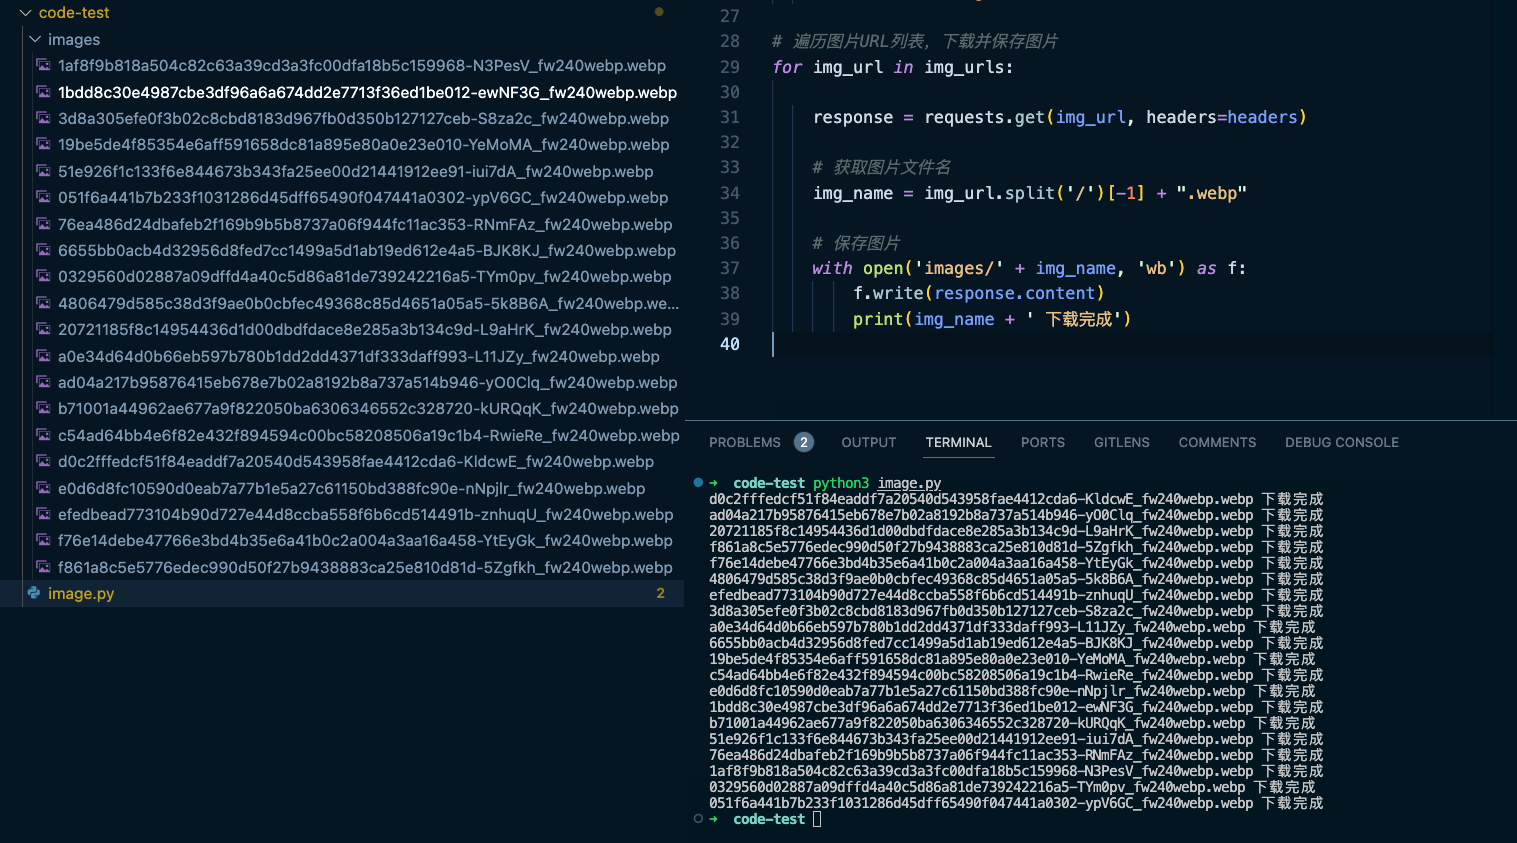
Task: Click image icon of c54ad64bb4e6f82e file
Action: 43,435
